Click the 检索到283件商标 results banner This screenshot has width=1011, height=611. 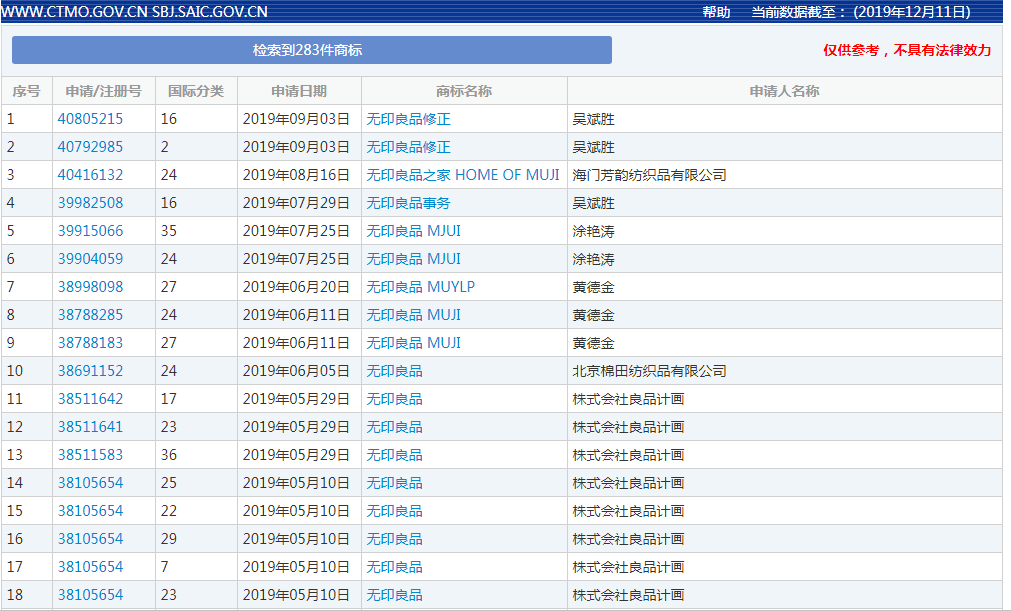(x=311, y=50)
